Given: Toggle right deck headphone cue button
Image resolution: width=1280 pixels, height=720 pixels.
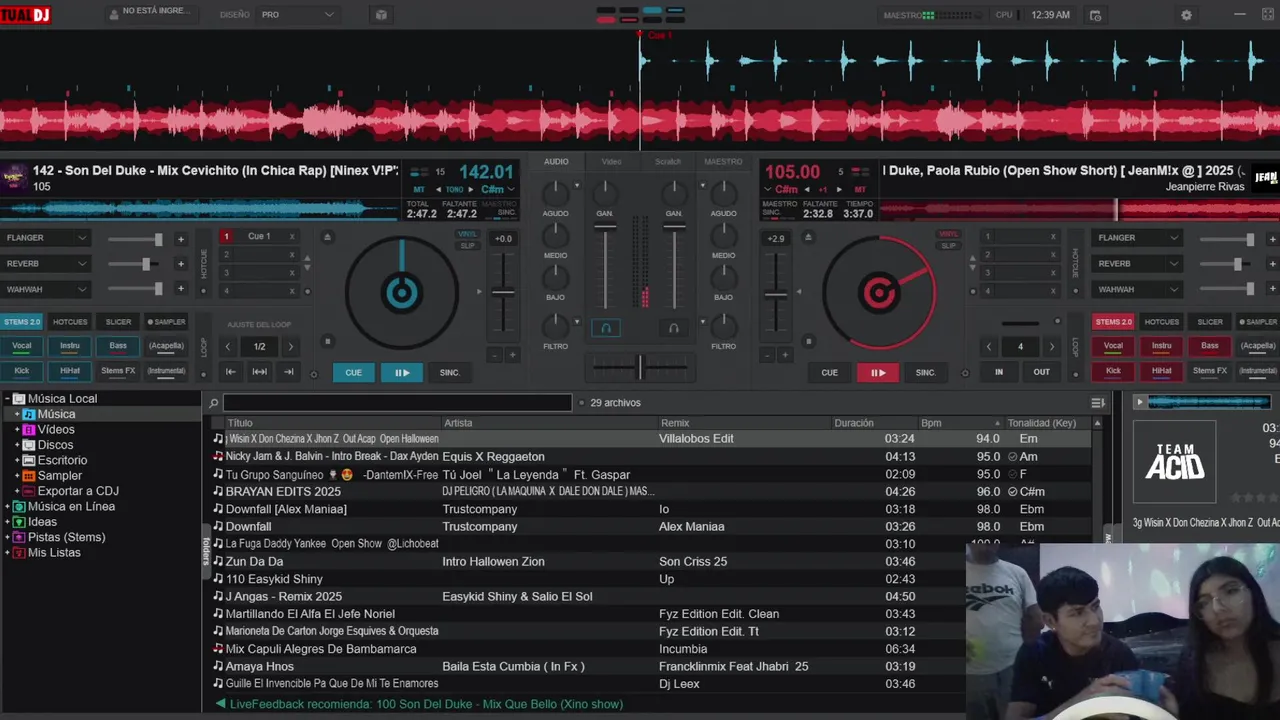Looking at the screenshot, I should click(674, 328).
